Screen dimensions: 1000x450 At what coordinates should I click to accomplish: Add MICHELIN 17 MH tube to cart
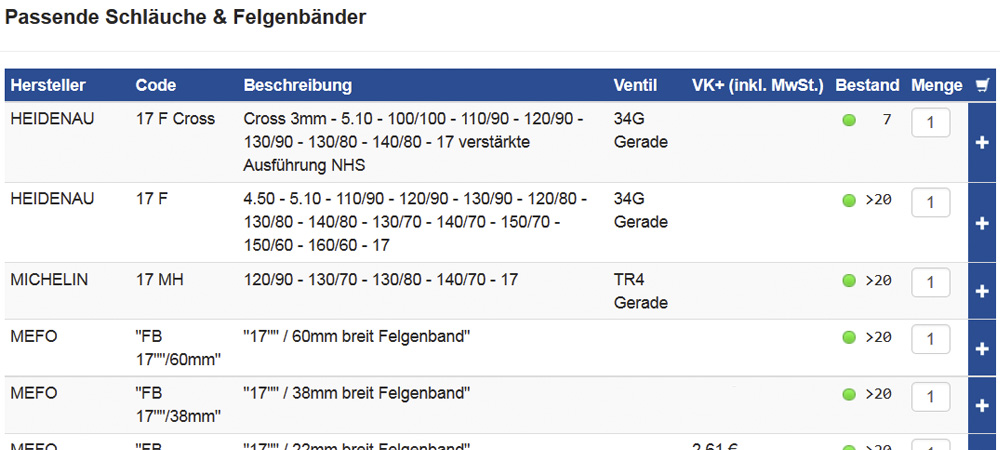[983, 291]
